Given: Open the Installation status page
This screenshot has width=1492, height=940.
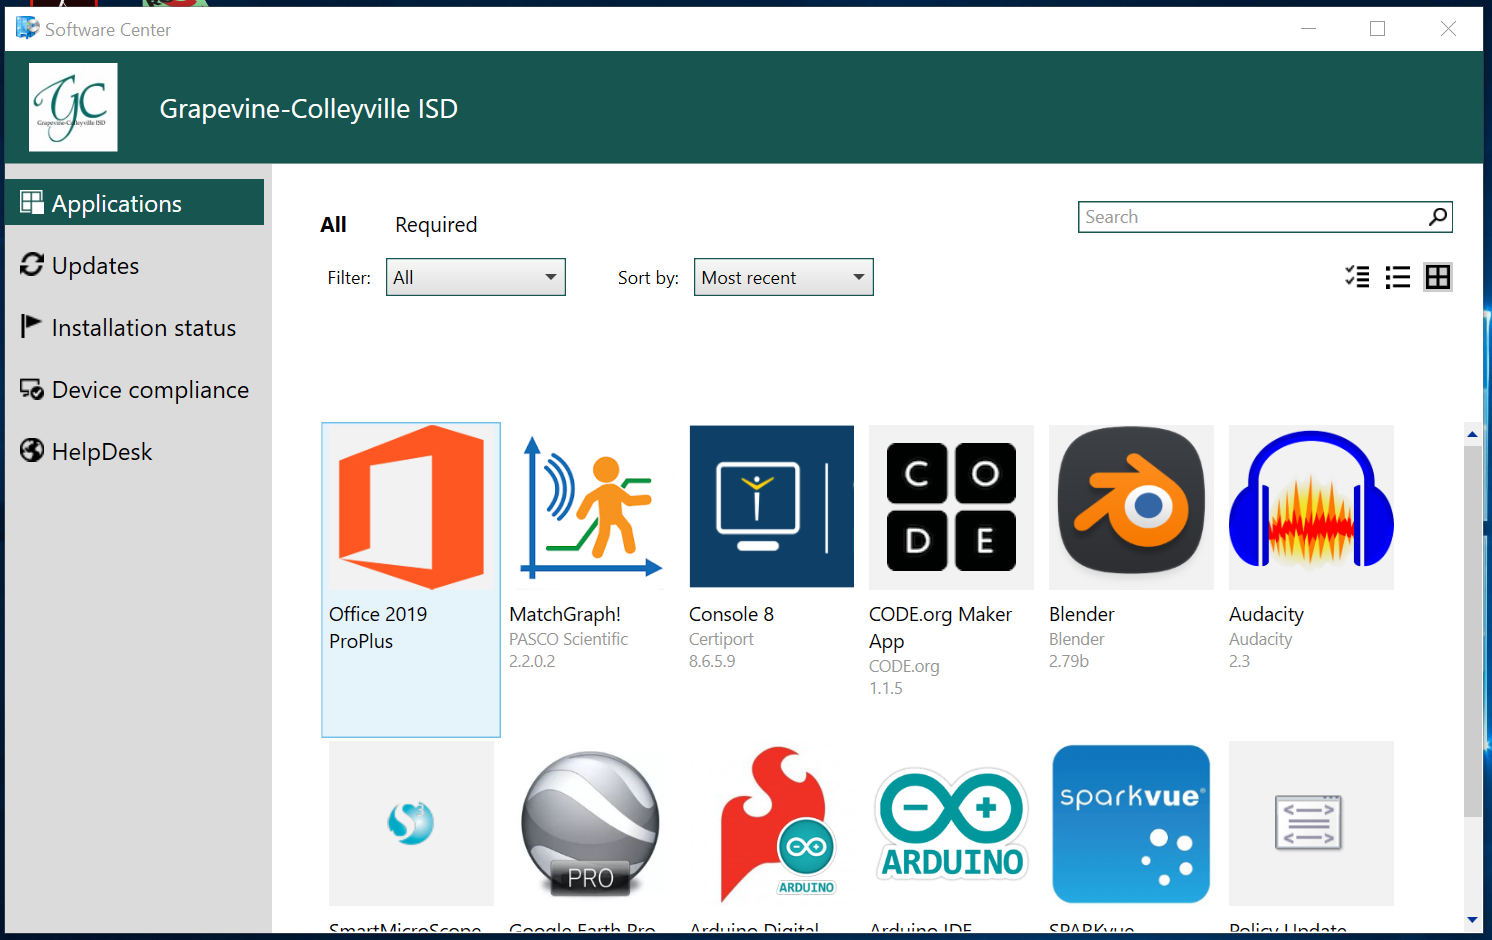Looking at the screenshot, I should [143, 328].
